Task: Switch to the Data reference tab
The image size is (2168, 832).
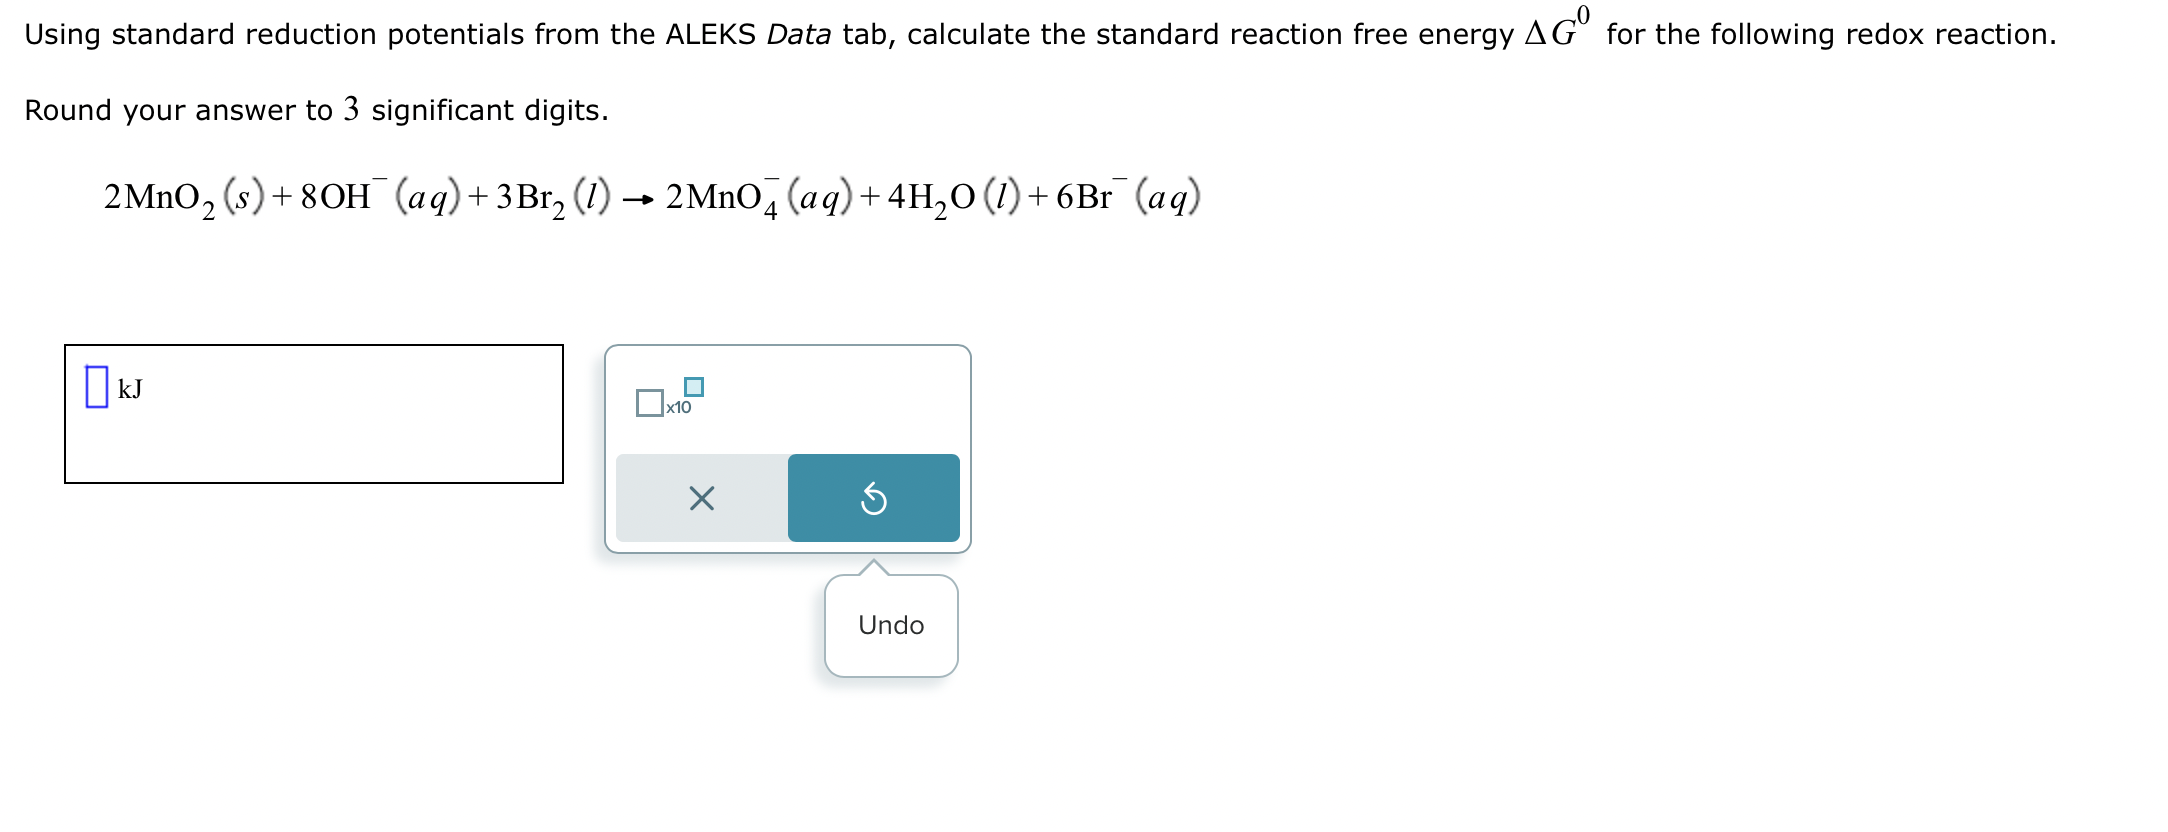Action: (x=795, y=33)
